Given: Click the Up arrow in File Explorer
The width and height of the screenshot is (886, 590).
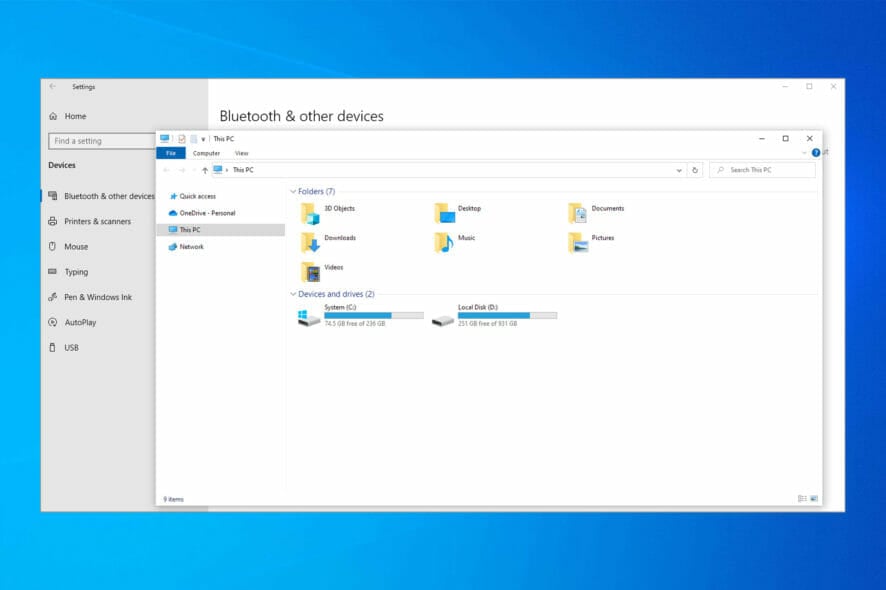Looking at the screenshot, I should [x=205, y=170].
